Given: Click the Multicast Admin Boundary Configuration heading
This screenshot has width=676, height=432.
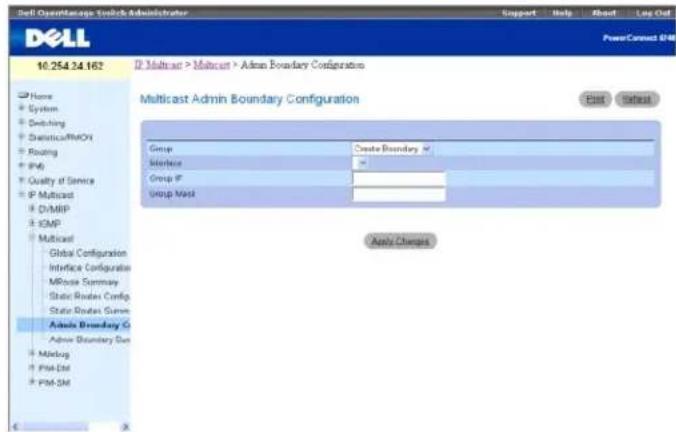Looking at the screenshot, I should click(250, 99).
